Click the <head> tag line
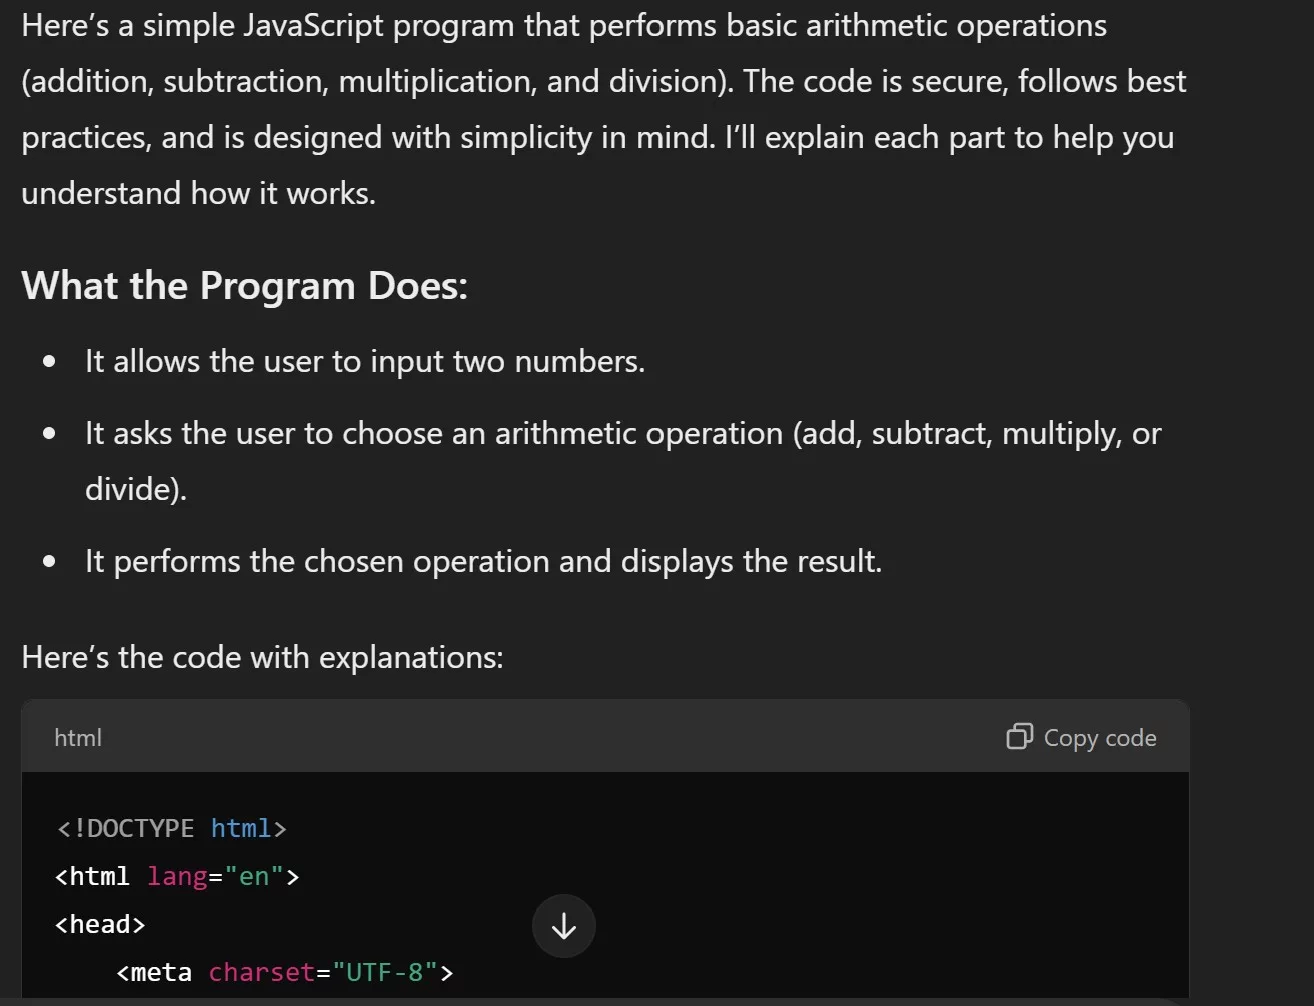Screen dimensions: 1314x1006 (100, 924)
